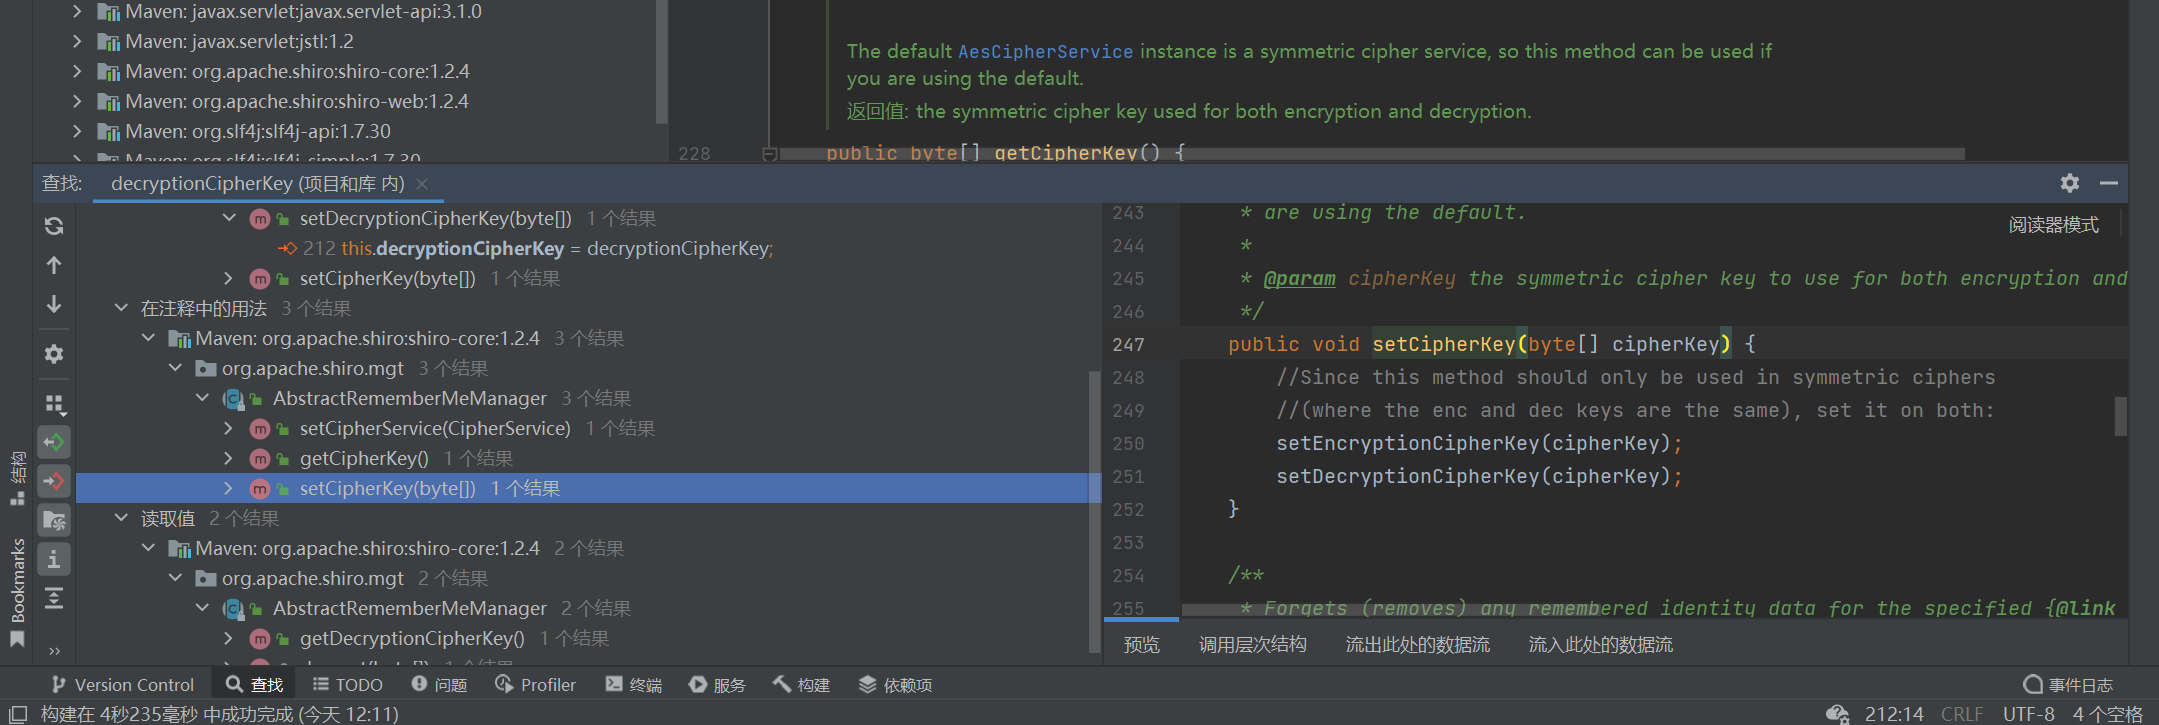Change 4 个空格 indent setting
Image resolution: width=2159 pixels, height=725 pixels.
tap(2108, 714)
